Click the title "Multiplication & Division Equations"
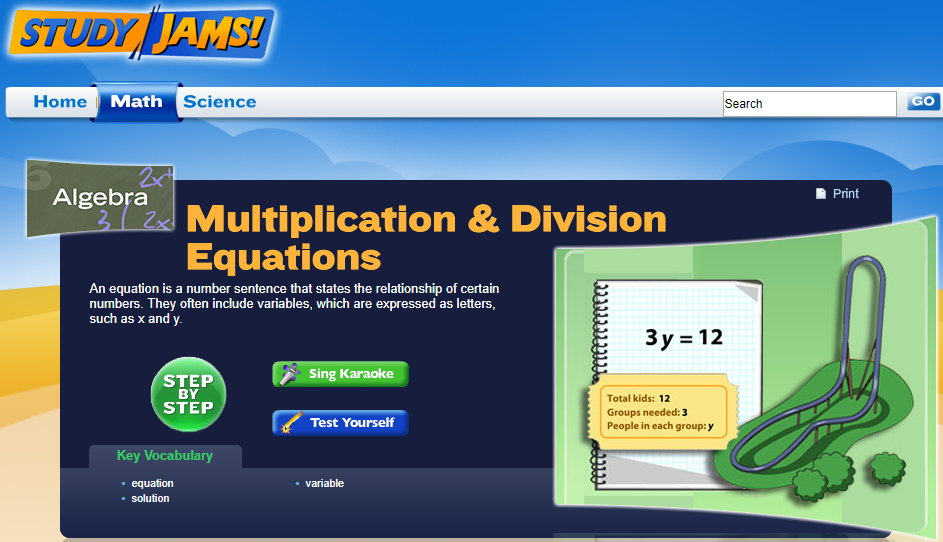Screen dimensions: 943x542 click(426, 238)
